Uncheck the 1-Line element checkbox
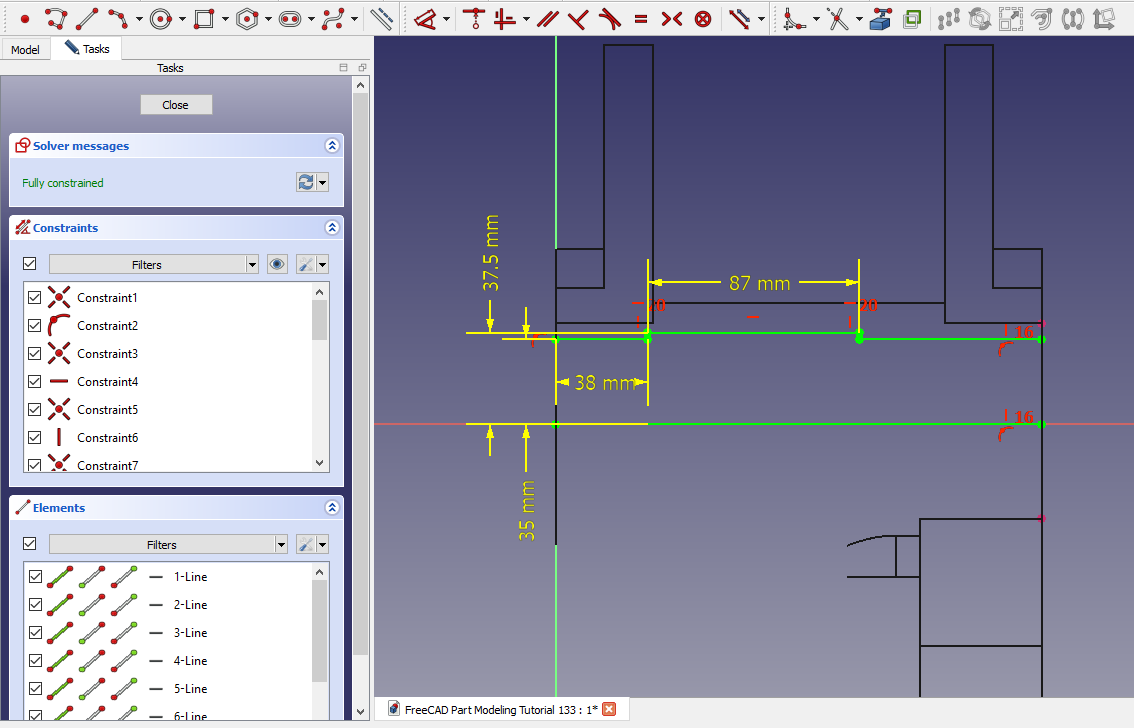 coord(35,577)
